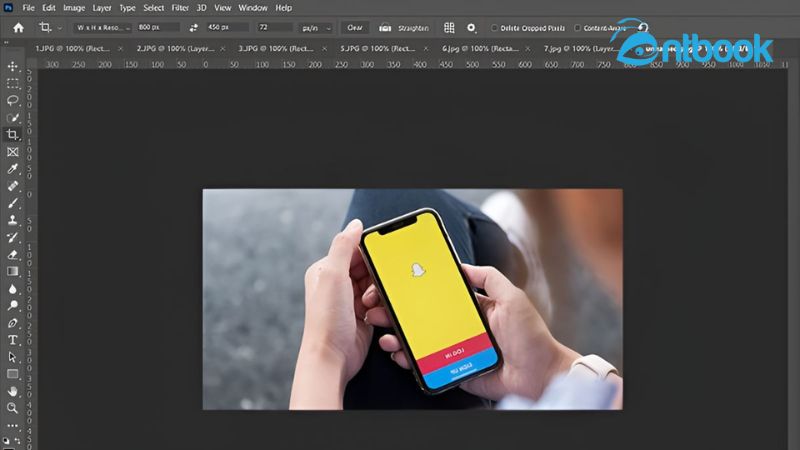Select the Clone Stamp tool
The image size is (800, 450).
(12, 220)
